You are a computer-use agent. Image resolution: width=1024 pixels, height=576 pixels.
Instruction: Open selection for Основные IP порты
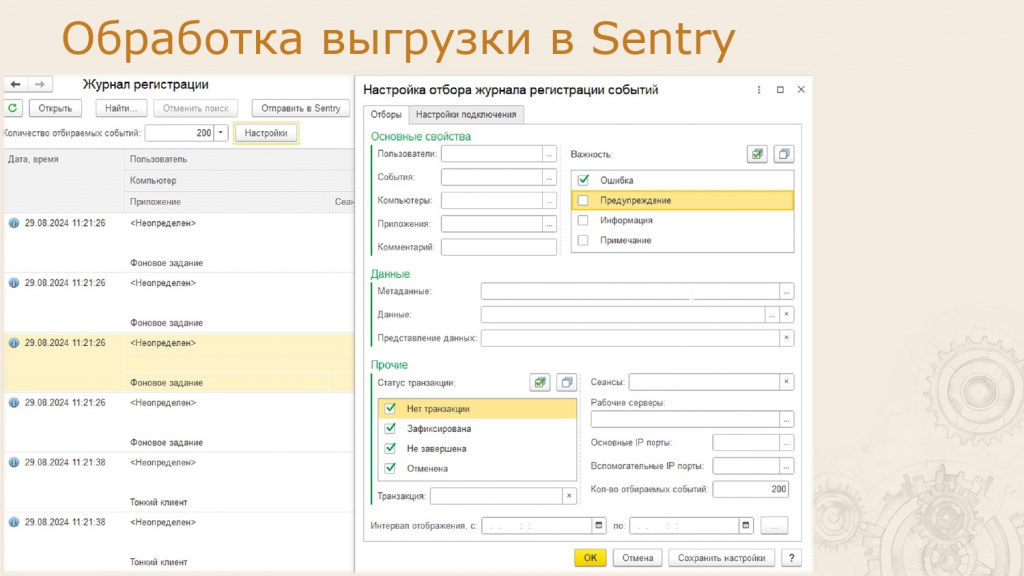point(786,443)
